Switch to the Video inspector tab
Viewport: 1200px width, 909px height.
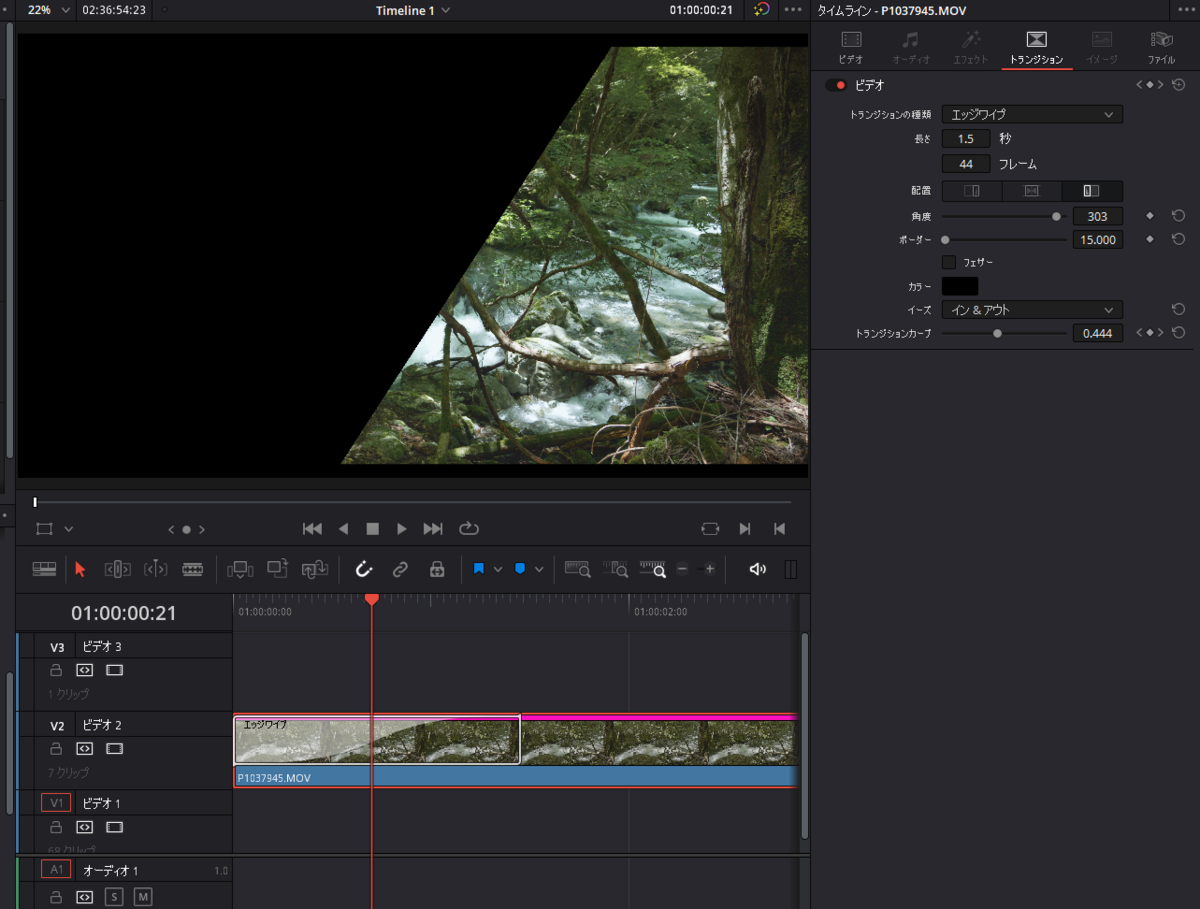click(851, 47)
